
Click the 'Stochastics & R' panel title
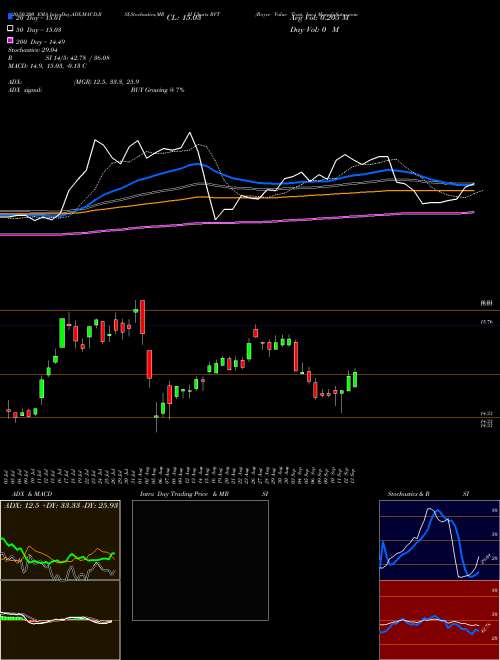pos(409,494)
